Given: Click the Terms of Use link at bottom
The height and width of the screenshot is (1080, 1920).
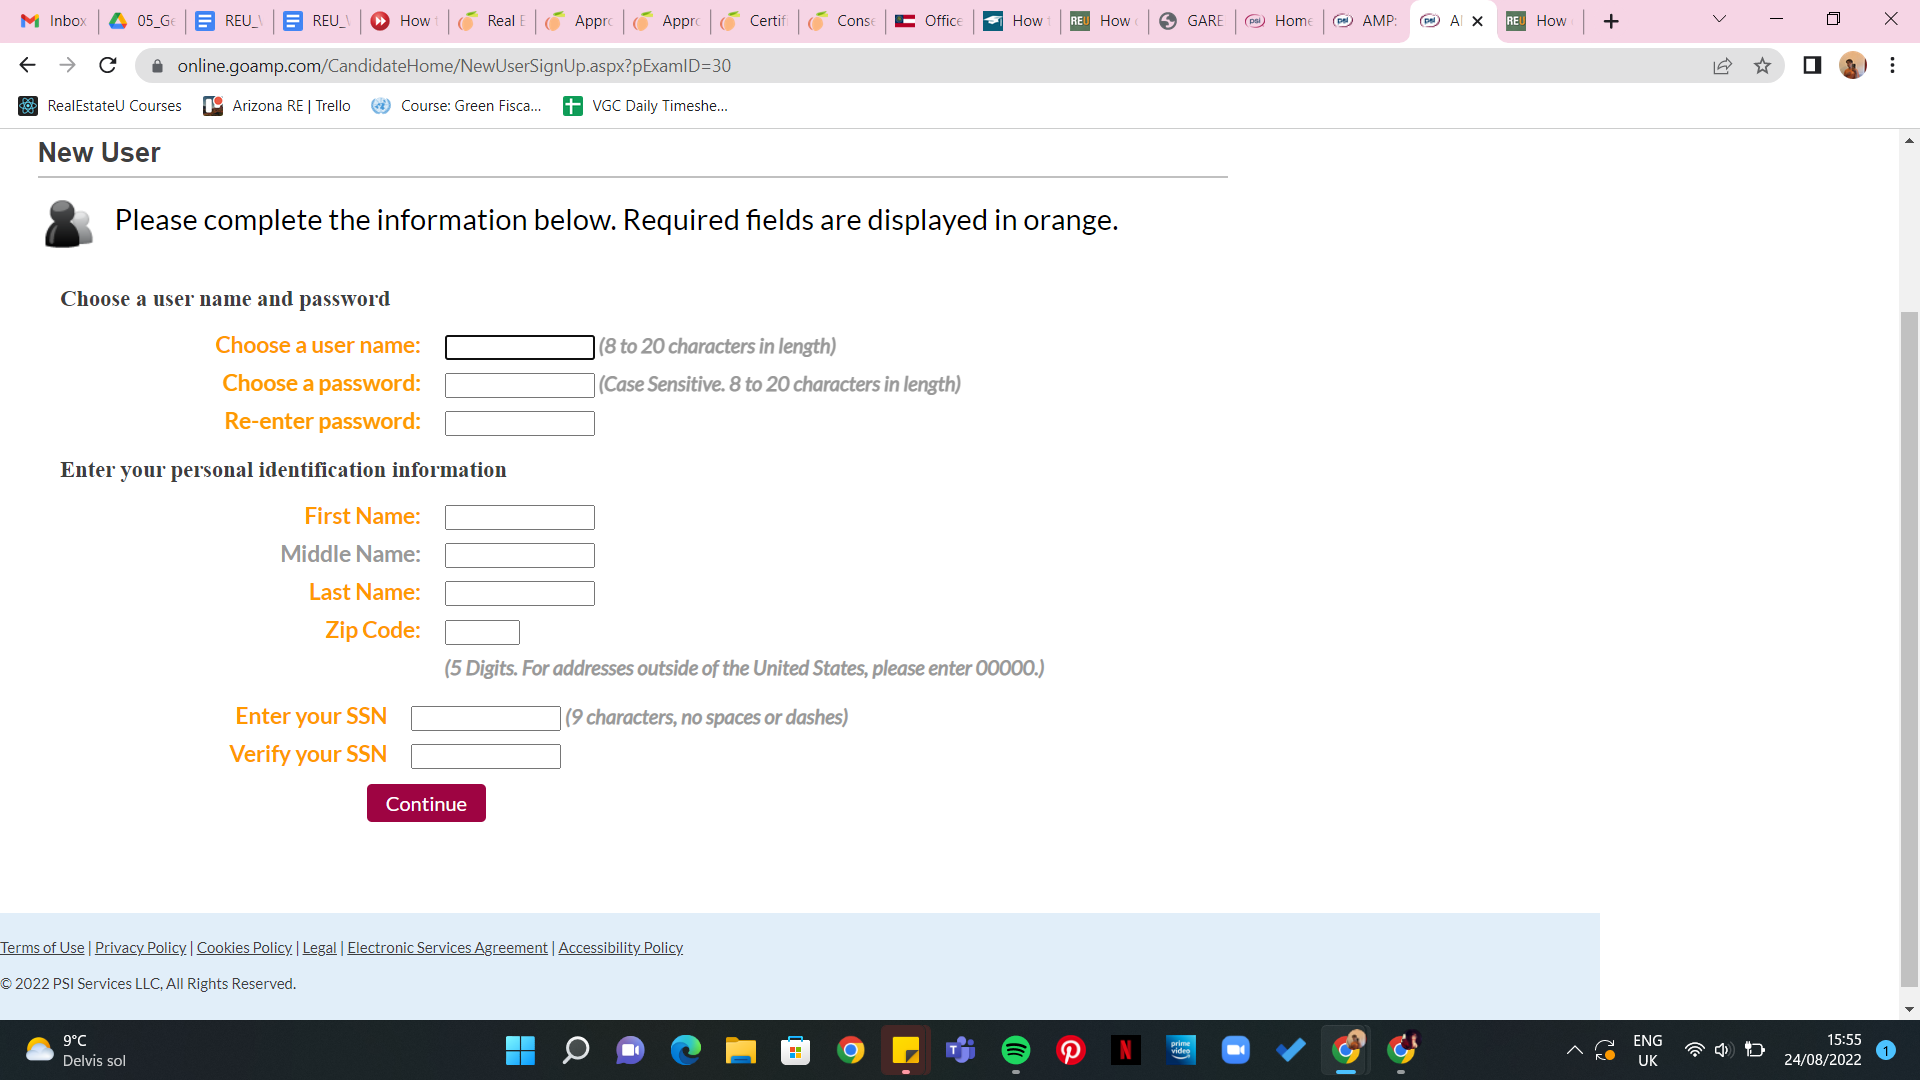Looking at the screenshot, I should coord(42,947).
